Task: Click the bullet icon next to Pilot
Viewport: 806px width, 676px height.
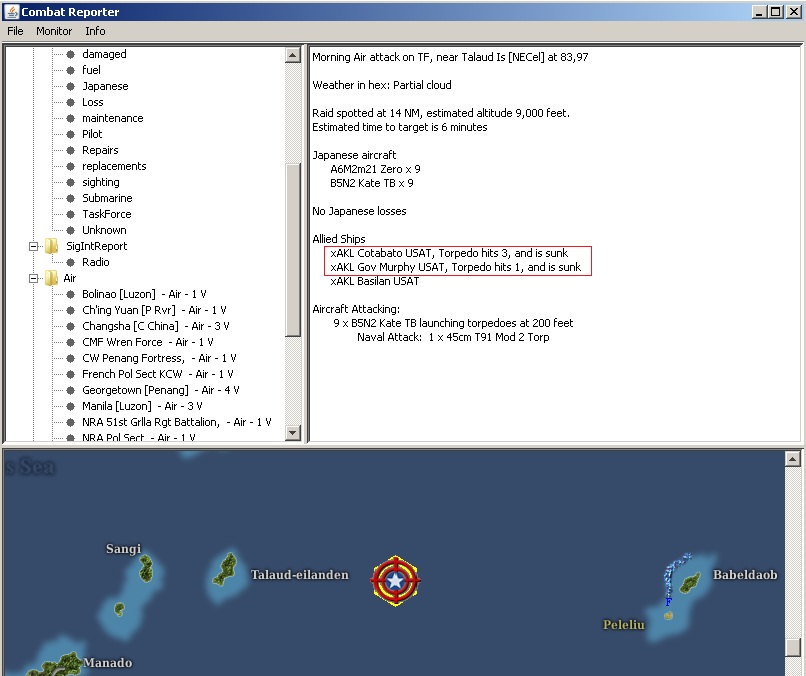Action: pyautogui.click(x=71, y=134)
